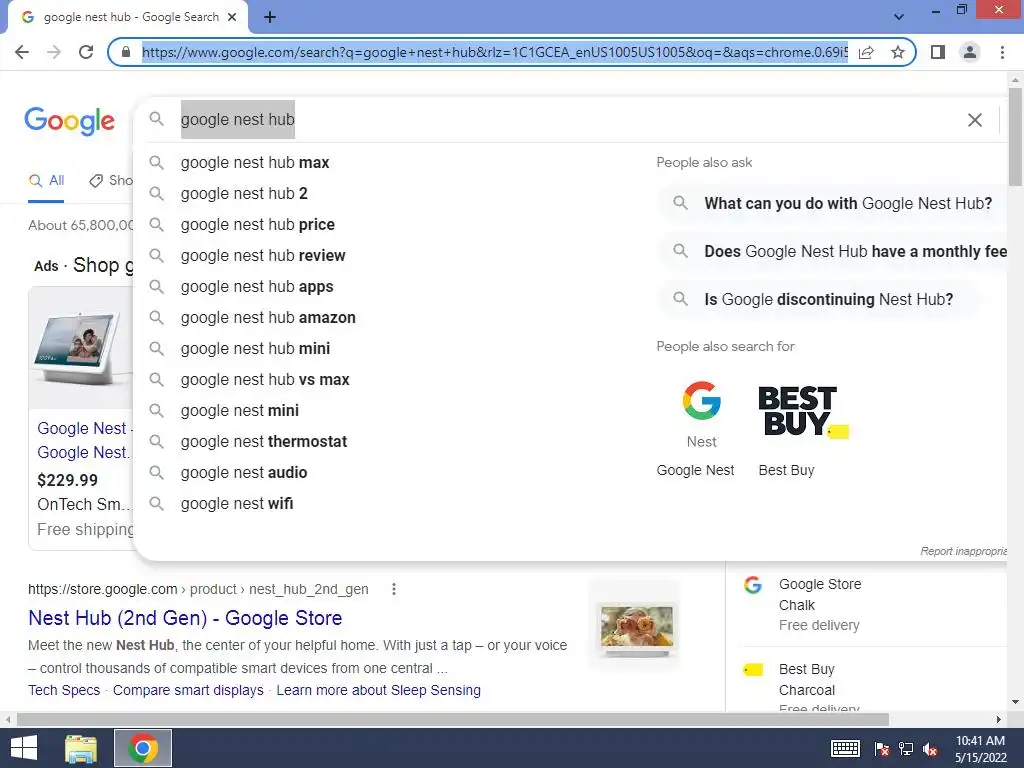Viewport: 1024px width, 768px height.
Task: Click Report inappropriate predictions link
Action: pyautogui.click(x=963, y=551)
